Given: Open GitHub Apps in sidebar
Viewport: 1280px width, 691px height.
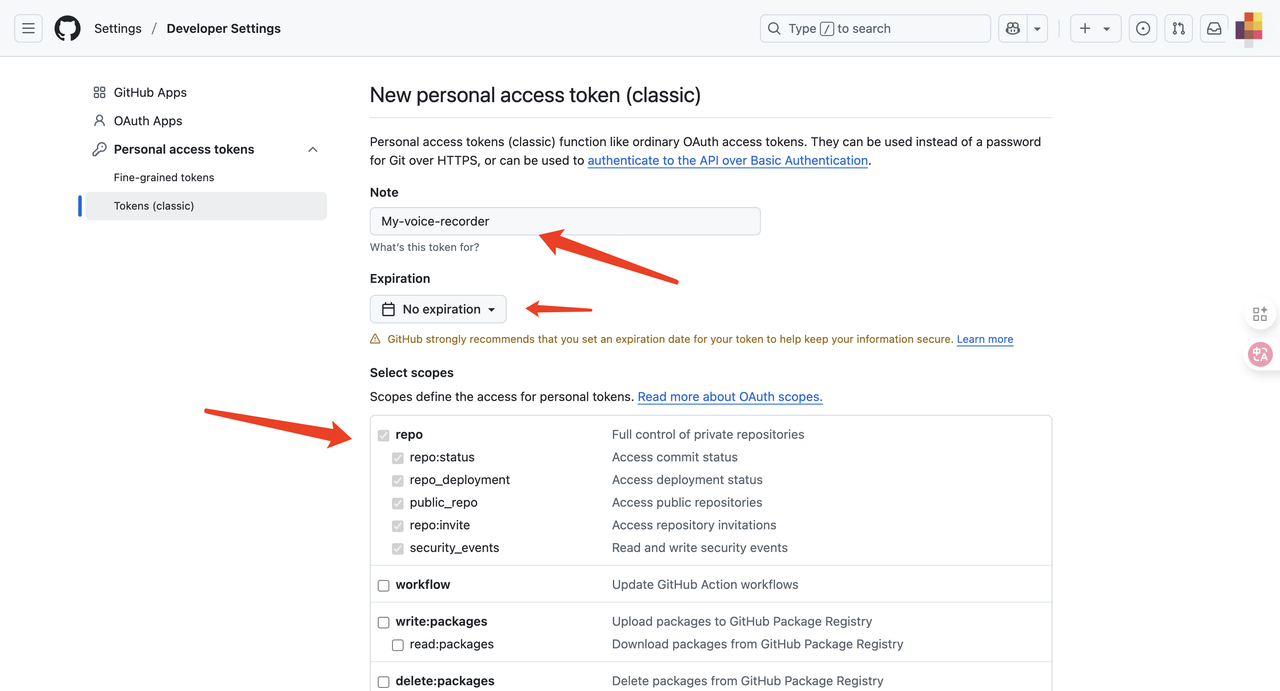Looking at the screenshot, I should (x=150, y=93).
